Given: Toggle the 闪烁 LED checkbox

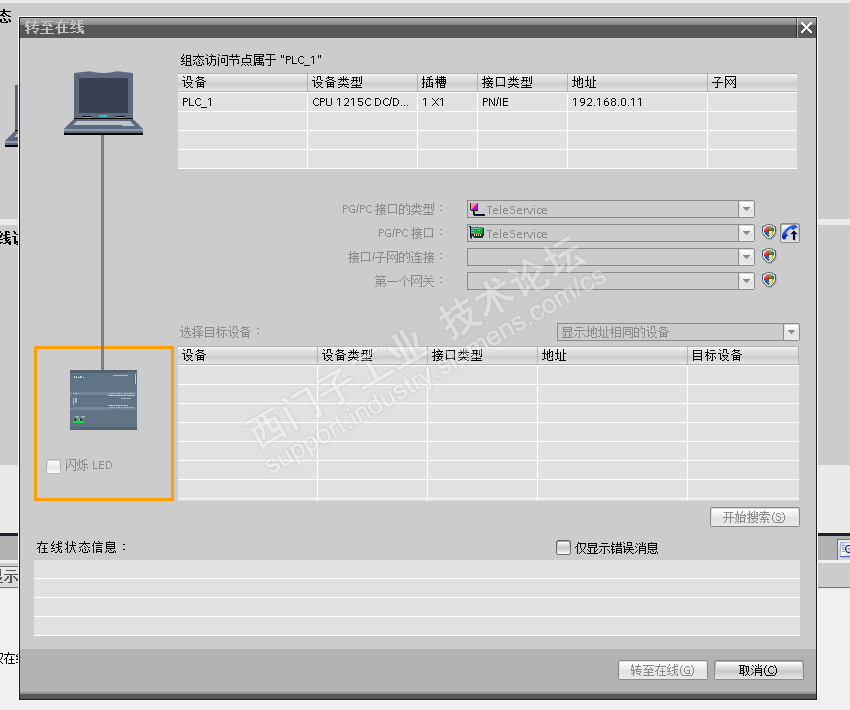Looking at the screenshot, I should pos(53,466).
